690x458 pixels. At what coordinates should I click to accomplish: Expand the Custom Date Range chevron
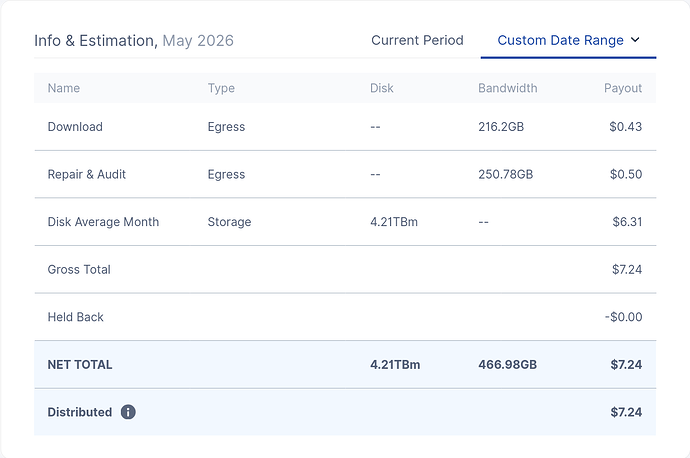(635, 40)
